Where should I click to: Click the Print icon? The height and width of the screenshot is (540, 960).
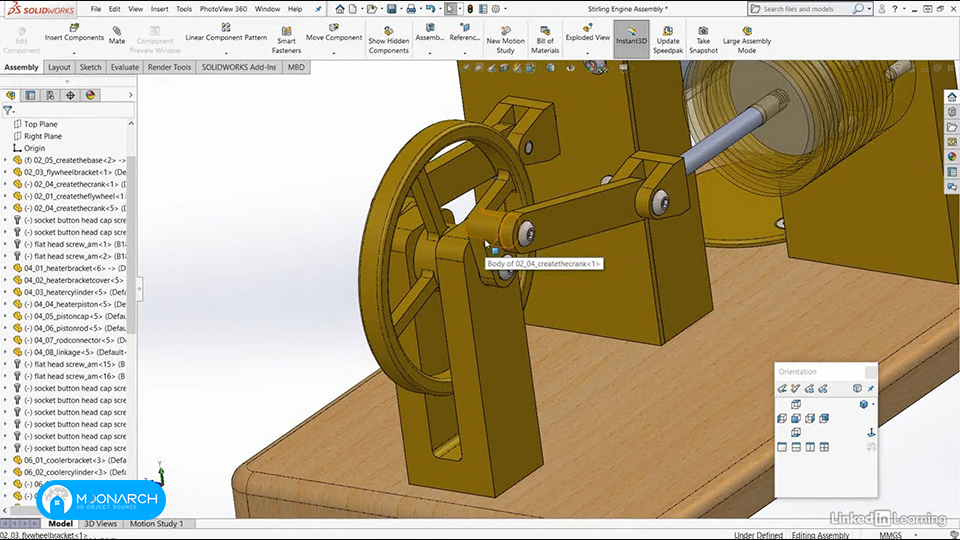tap(411, 9)
